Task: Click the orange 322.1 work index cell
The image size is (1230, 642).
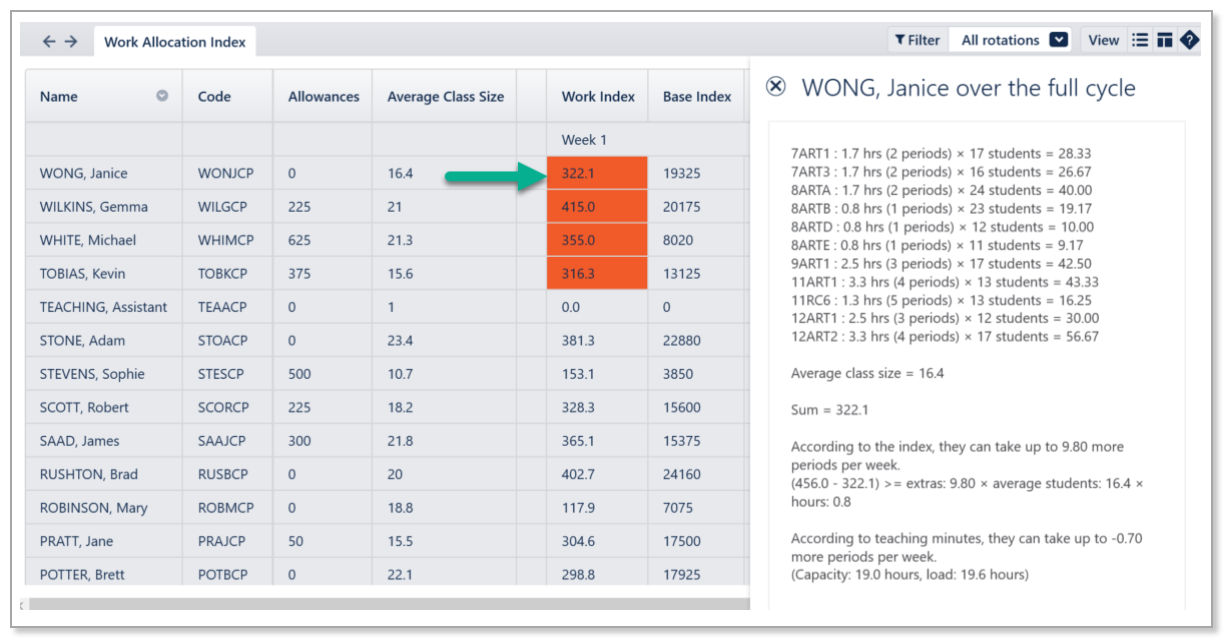Action: [597, 173]
